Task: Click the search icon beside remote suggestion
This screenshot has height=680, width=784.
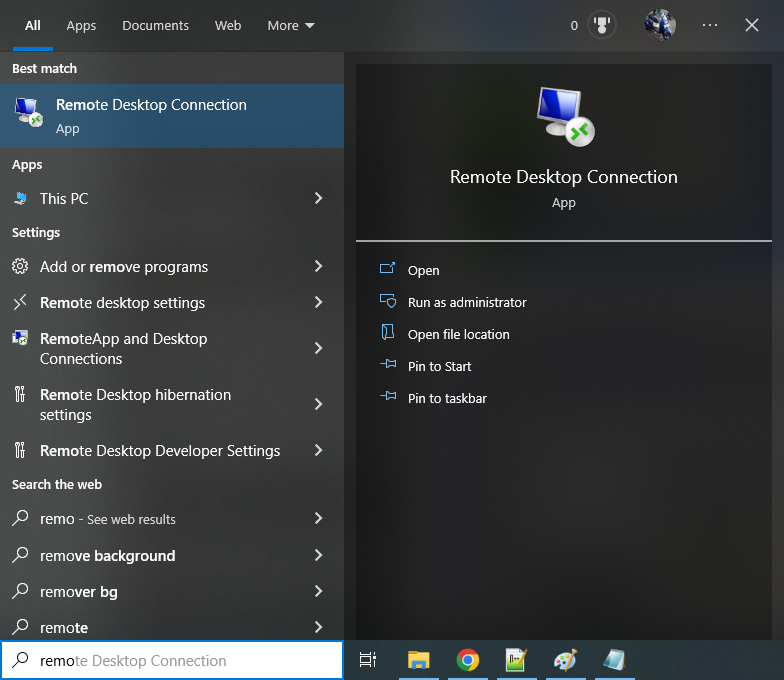Action: (x=20, y=626)
